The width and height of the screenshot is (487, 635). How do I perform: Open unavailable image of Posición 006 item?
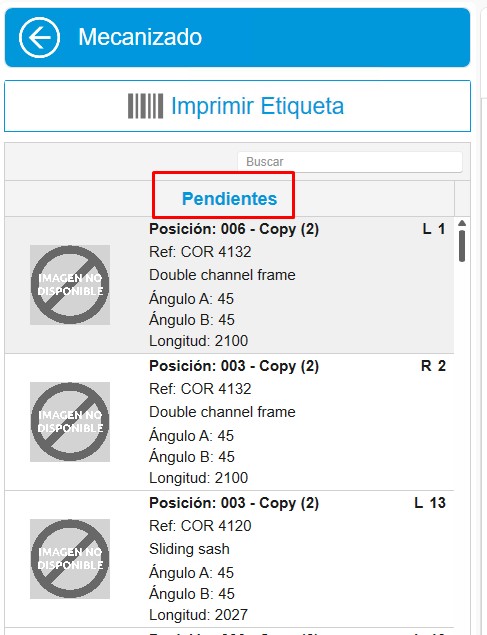click(70, 285)
